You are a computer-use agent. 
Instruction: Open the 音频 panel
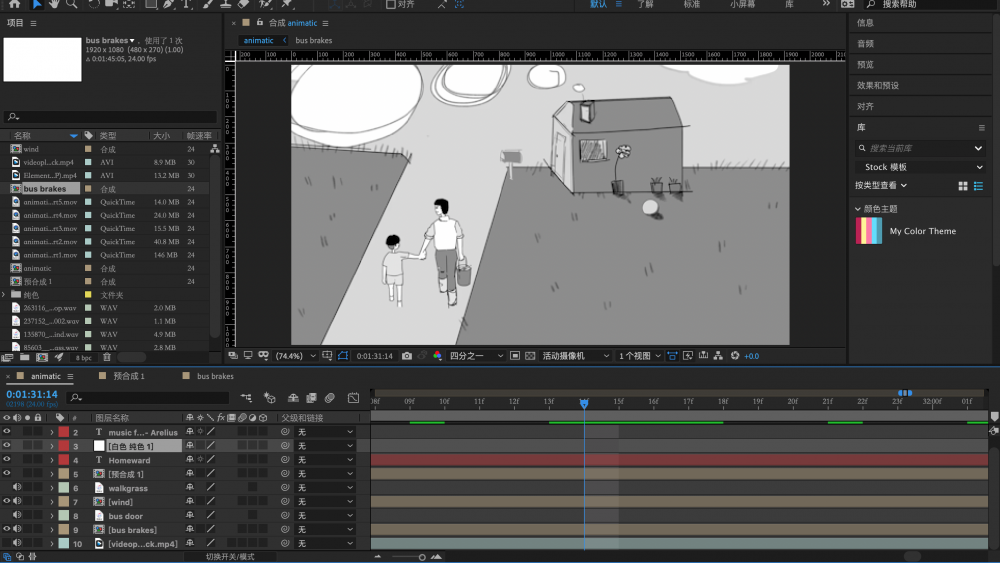[x=865, y=44]
